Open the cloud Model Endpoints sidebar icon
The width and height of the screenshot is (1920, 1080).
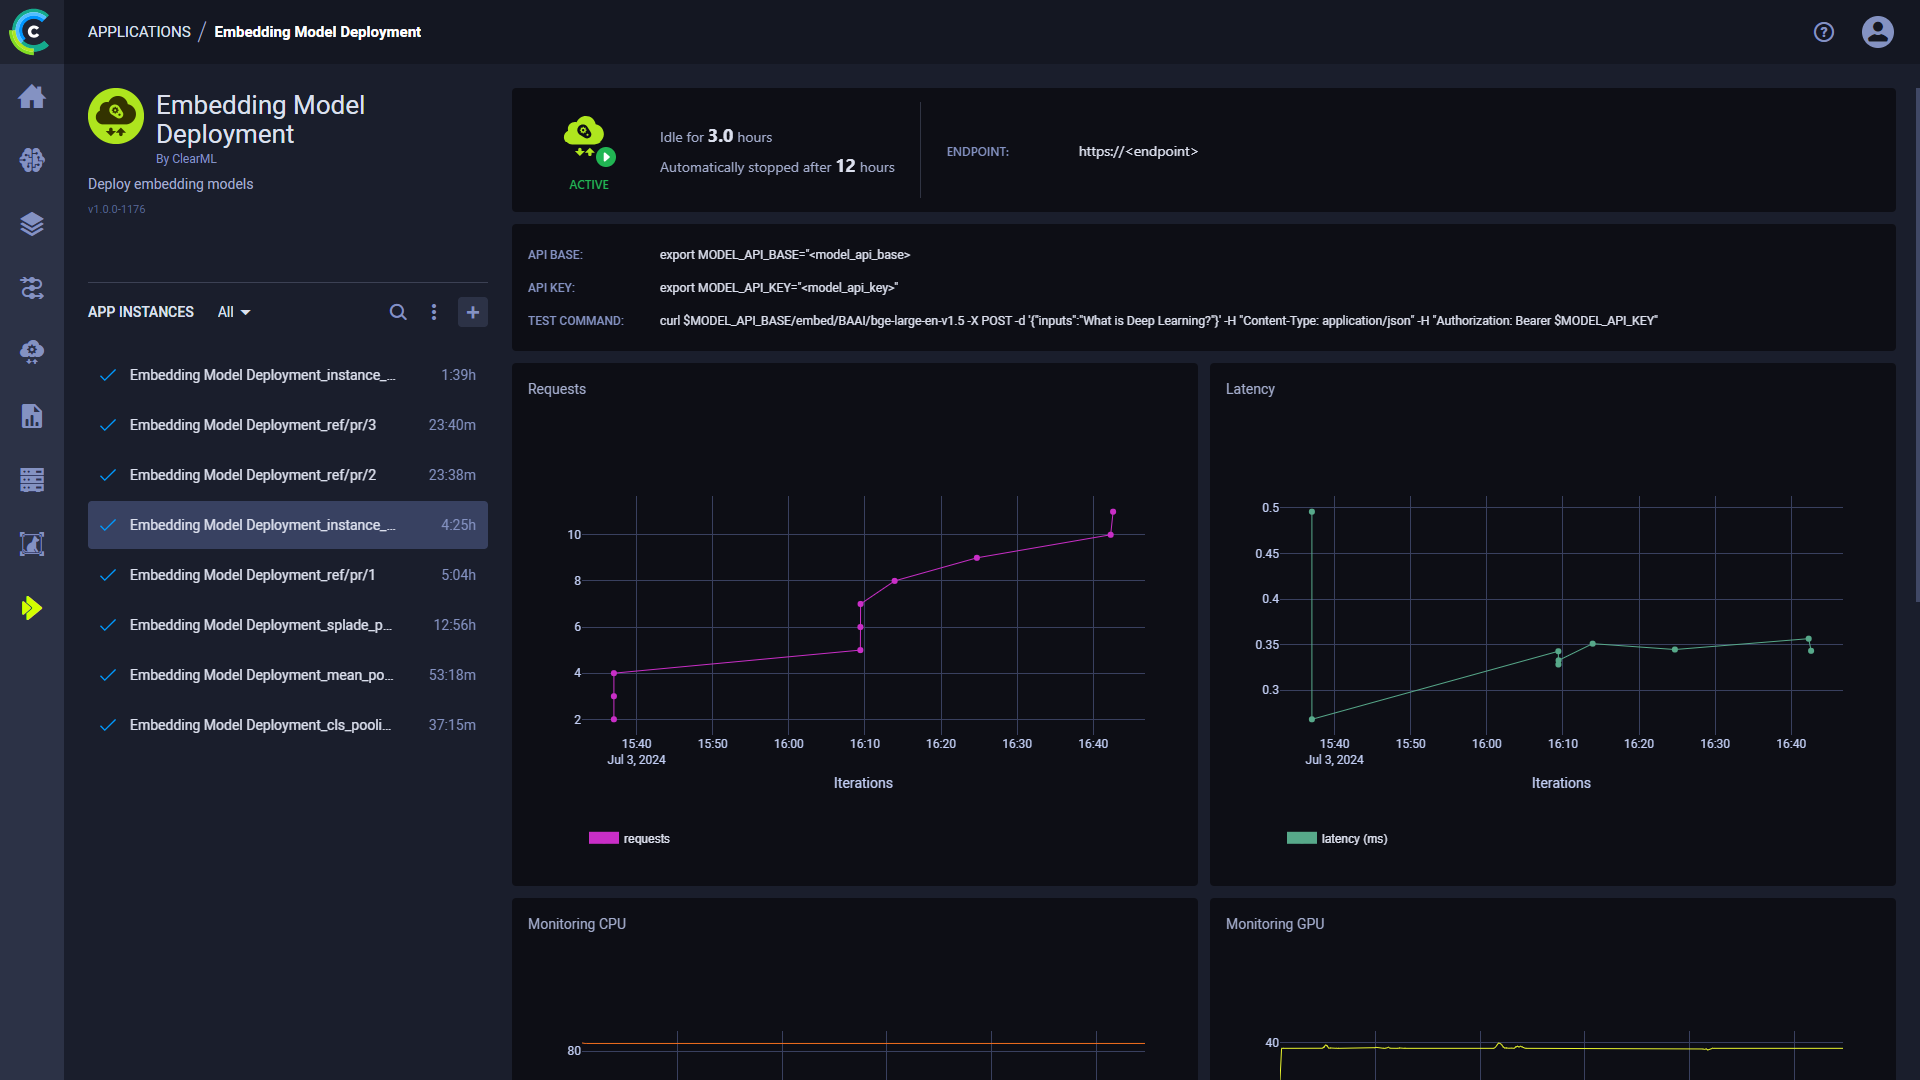[32, 352]
